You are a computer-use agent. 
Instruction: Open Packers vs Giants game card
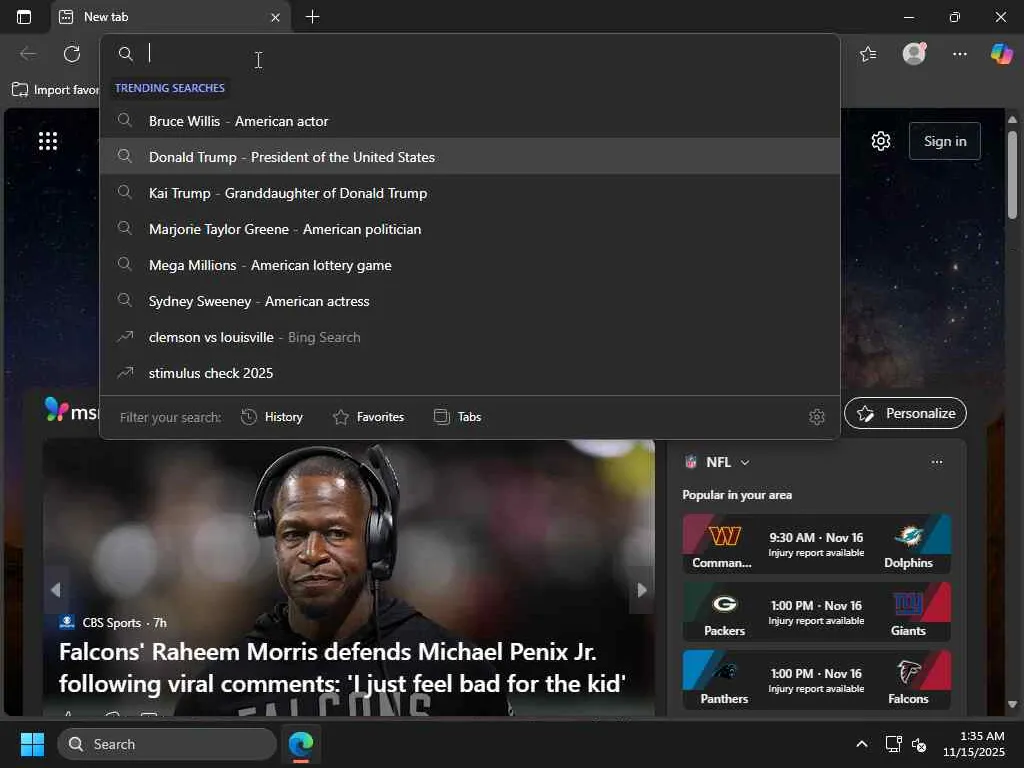[816, 611]
